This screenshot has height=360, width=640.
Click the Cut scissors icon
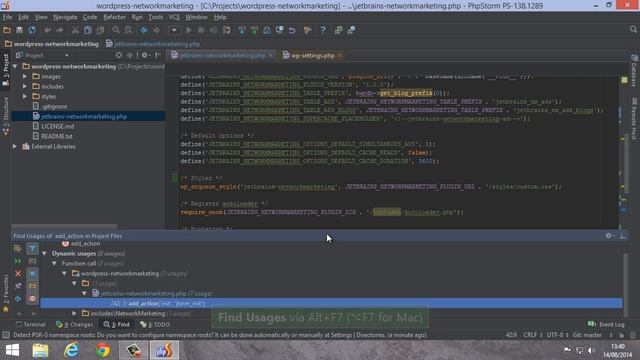pyautogui.click(x=75, y=30)
